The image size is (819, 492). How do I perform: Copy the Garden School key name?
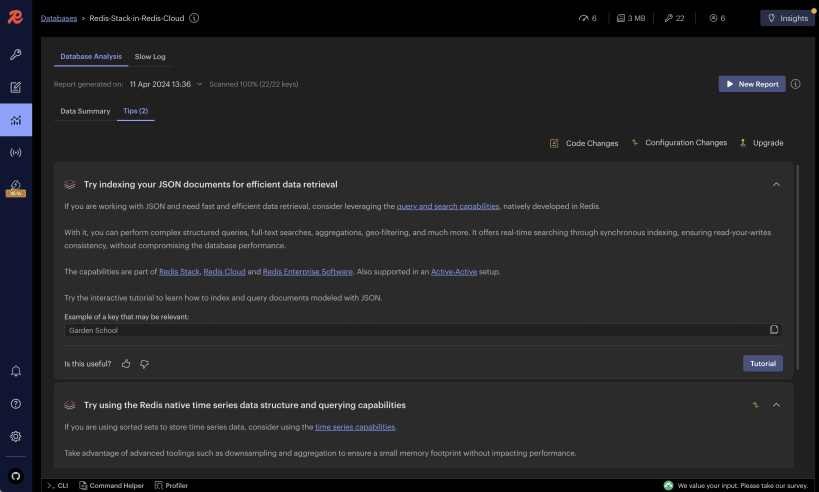click(773, 330)
